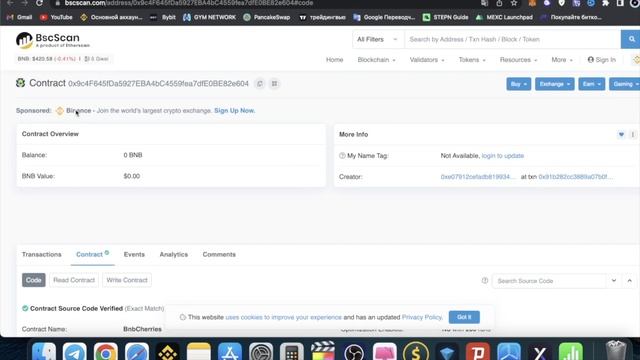
Task: Dismiss cookie notice with Got it
Action: pyautogui.click(x=464, y=317)
